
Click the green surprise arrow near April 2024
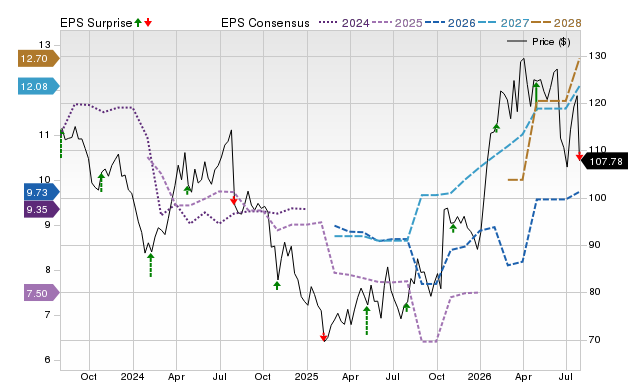[x=187, y=190]
